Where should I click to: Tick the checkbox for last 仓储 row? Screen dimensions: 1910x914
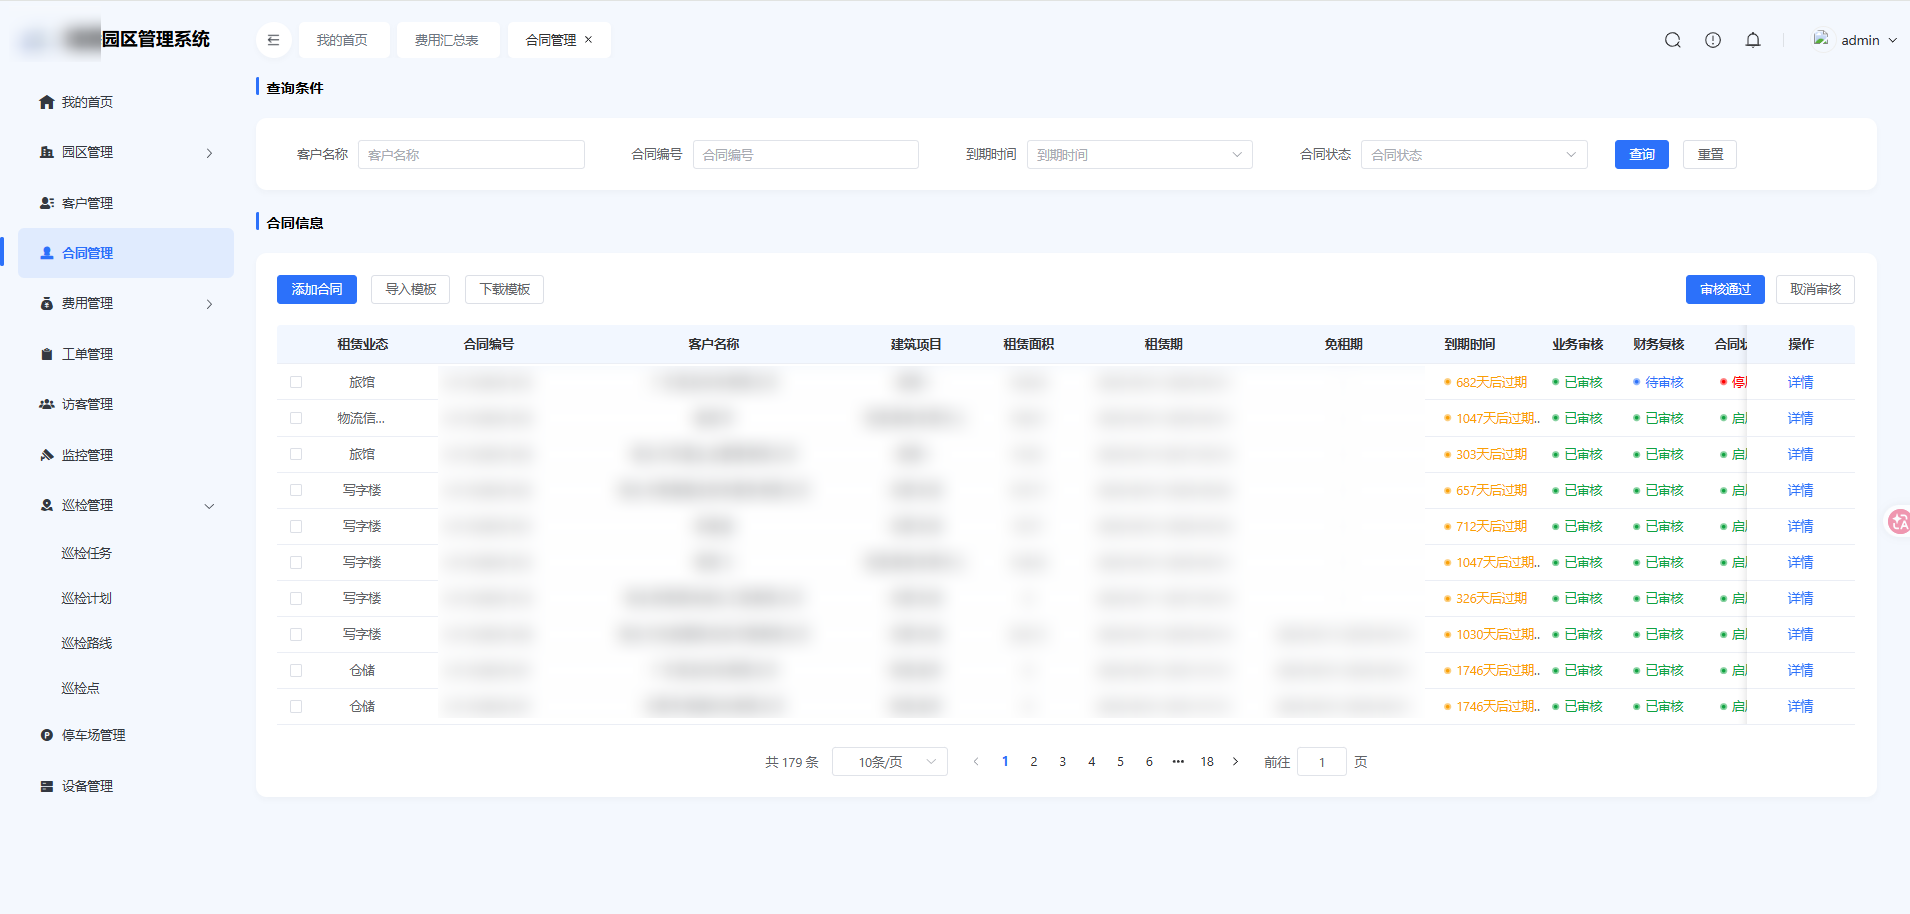coord(296,706)
